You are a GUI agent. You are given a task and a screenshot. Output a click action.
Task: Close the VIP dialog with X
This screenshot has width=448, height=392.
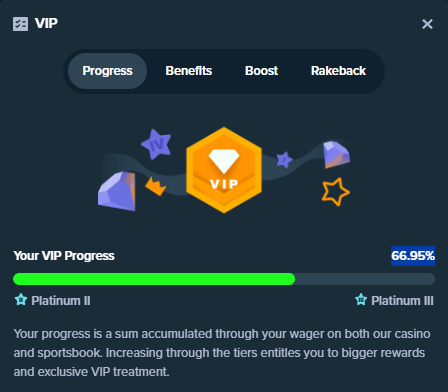coord(427,24)
